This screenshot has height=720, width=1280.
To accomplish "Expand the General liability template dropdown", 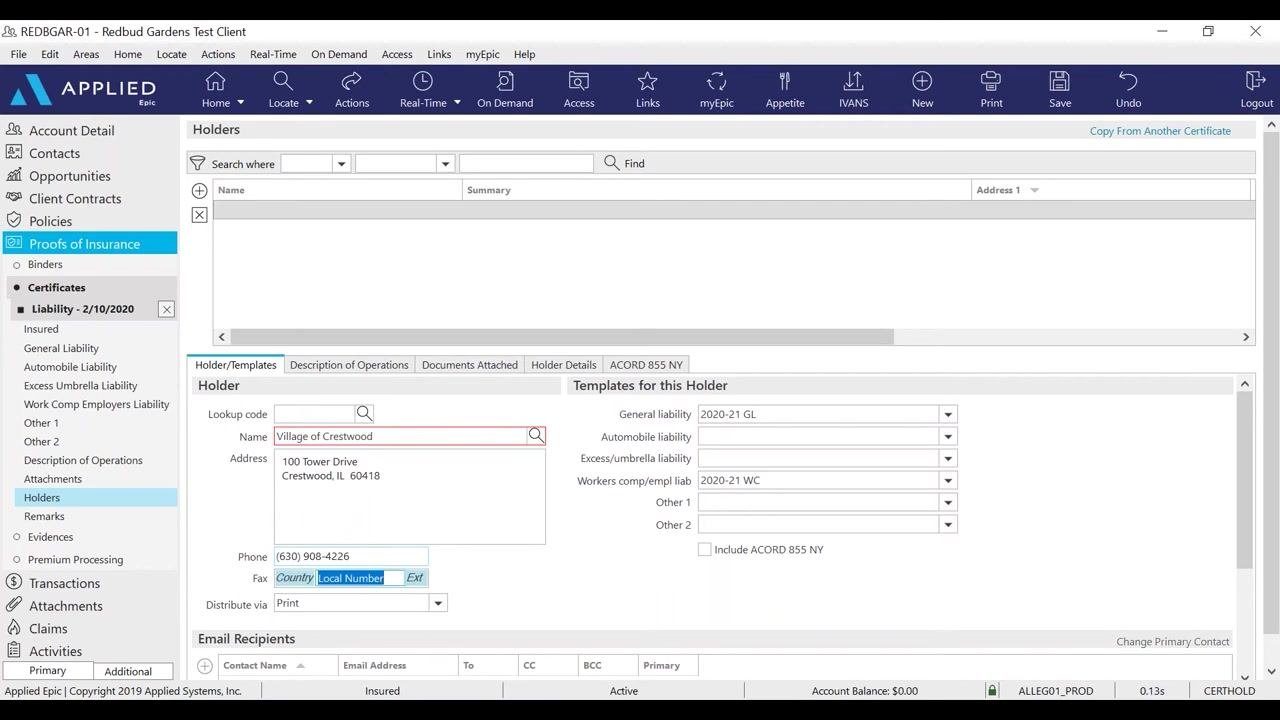I will click(948, 414).
